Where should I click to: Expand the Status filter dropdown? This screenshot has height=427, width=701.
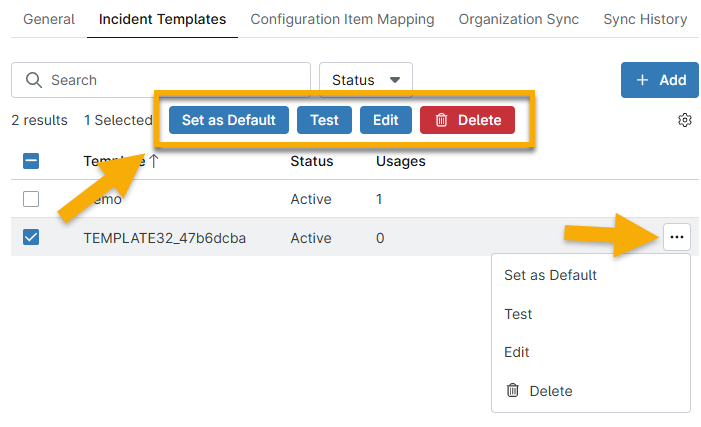pos(366,80)
